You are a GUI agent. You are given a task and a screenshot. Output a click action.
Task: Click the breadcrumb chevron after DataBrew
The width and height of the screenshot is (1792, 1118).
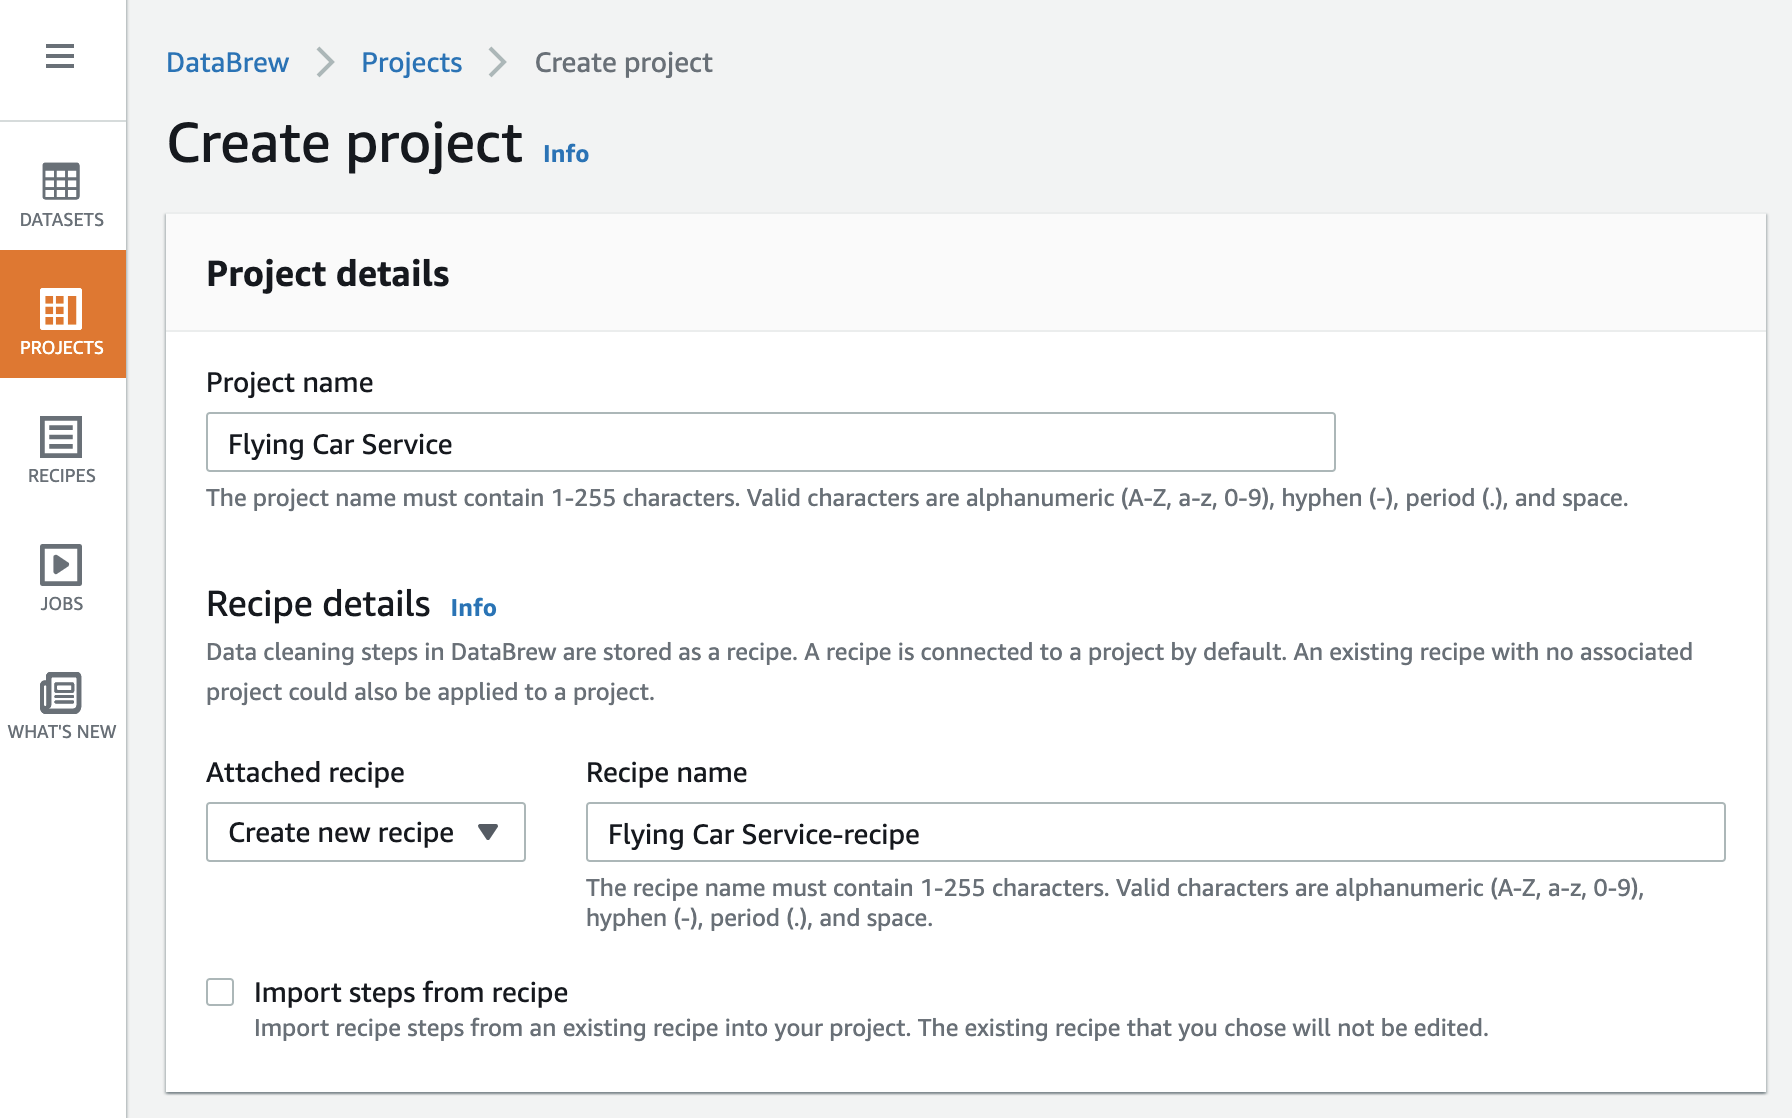click(325, 62)
